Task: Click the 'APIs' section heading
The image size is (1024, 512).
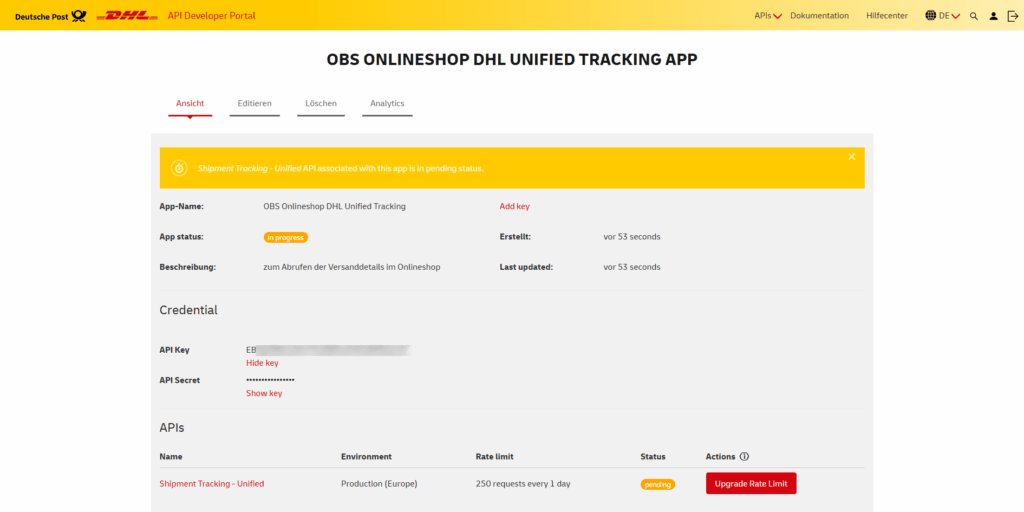Action: [172, 428]
